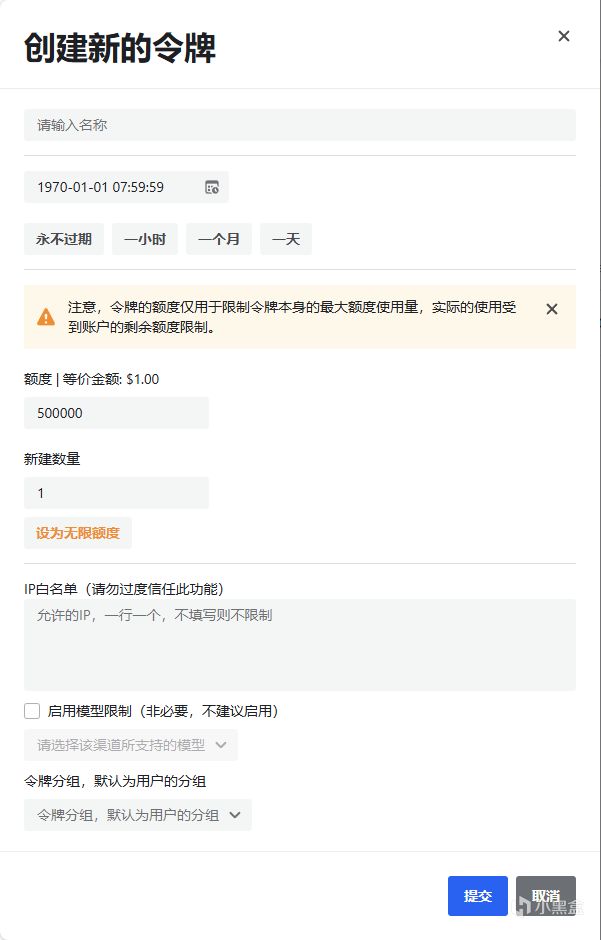Image resolution: width=601 pixels, height=940 pixels.
Task: Close the create token dialog
Action: pos(564,36)
